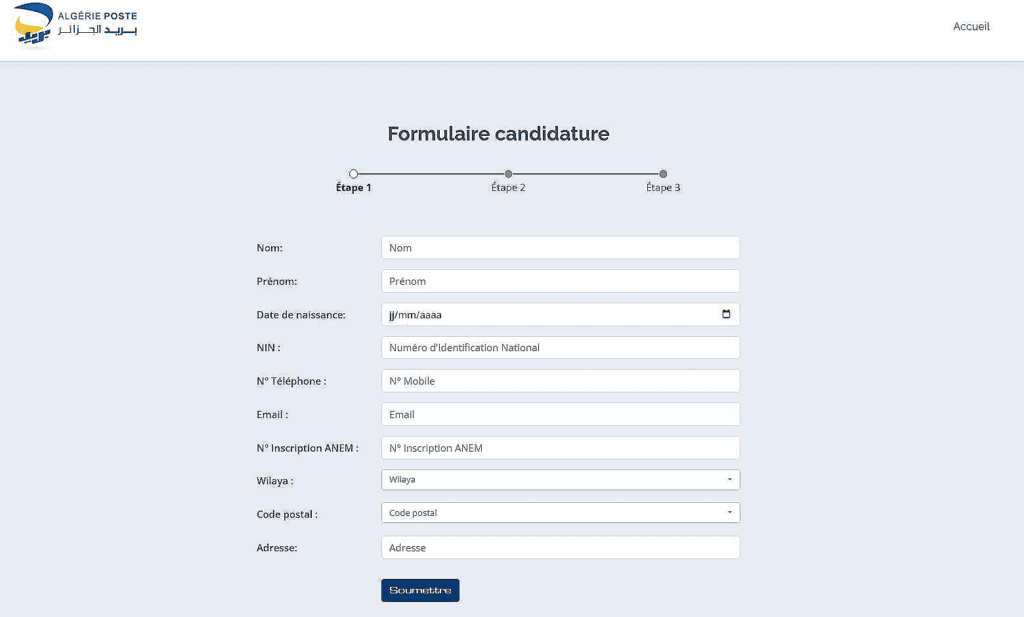Expand the Wilaya dropdown

click(560, 480)
